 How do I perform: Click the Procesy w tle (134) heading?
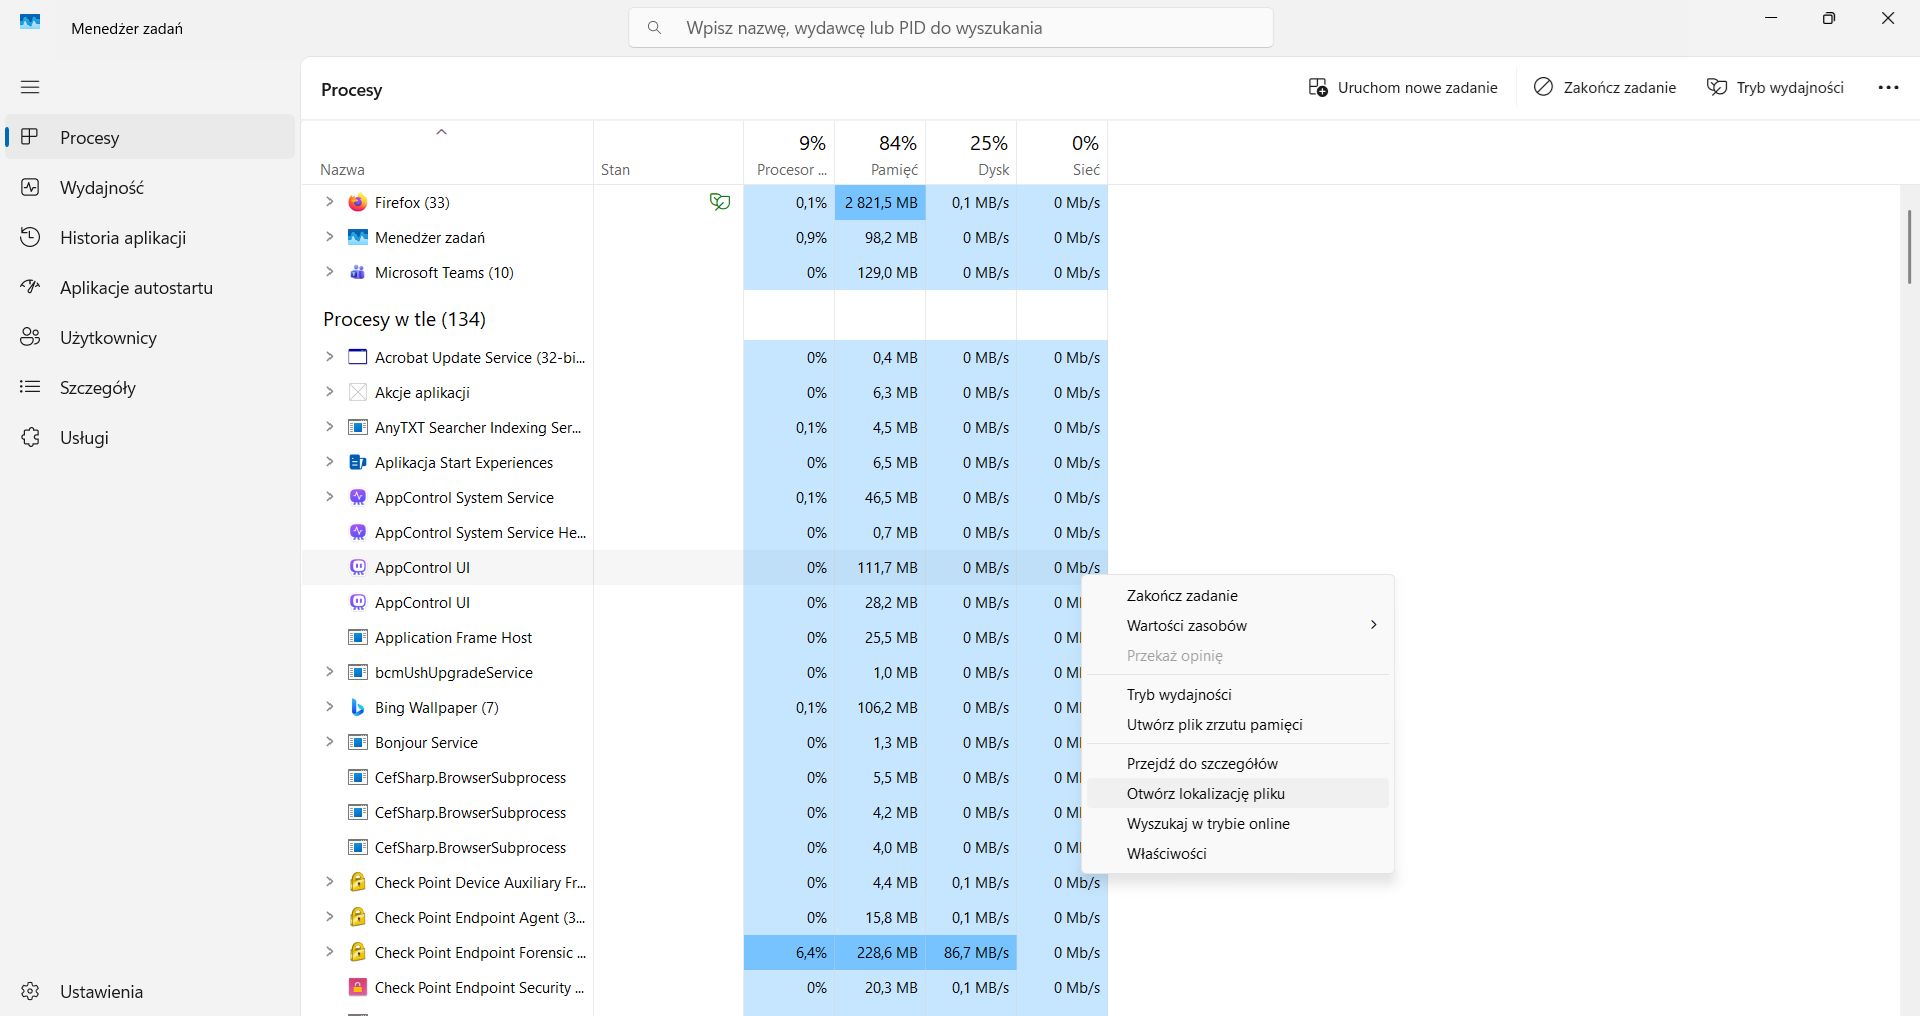tap(404, 319)
